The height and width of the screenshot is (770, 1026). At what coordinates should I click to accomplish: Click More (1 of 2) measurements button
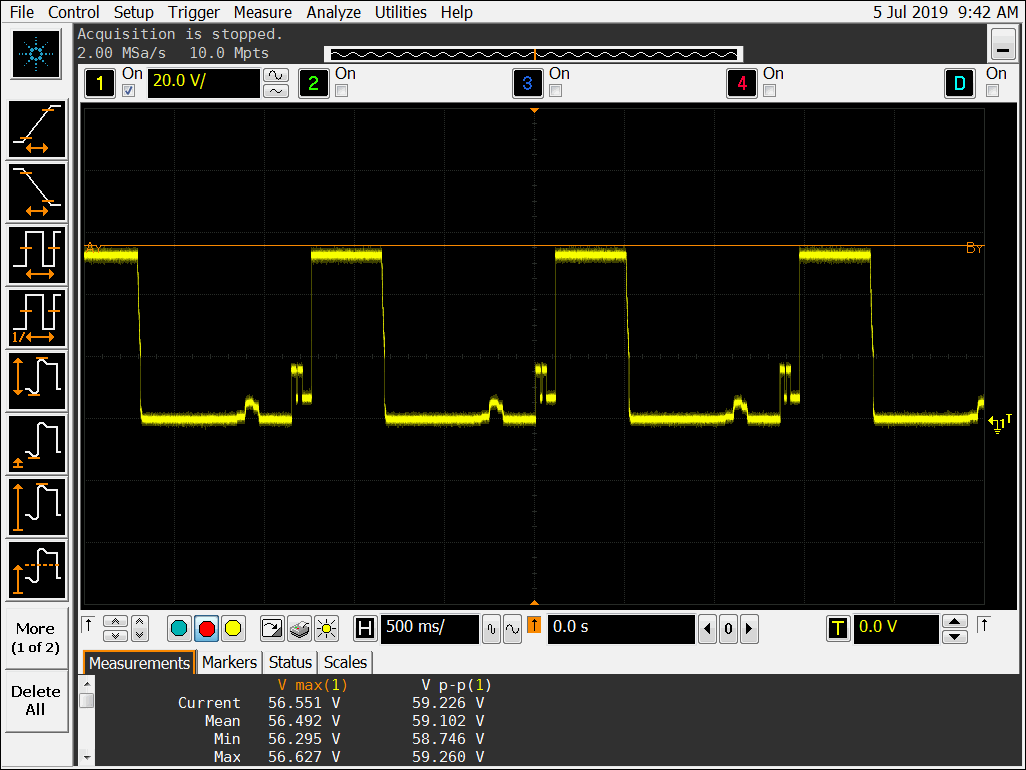(36, 638)
